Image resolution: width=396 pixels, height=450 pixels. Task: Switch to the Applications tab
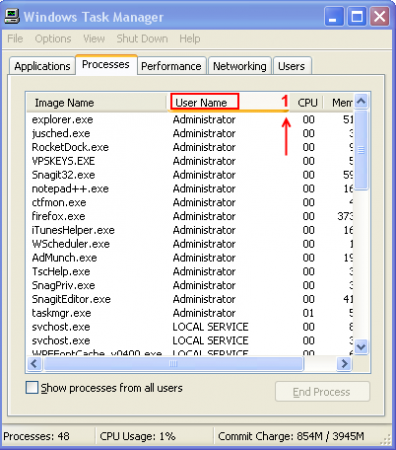point(42,66)
